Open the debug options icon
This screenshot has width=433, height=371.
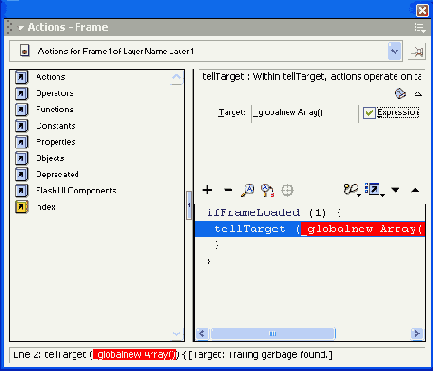pyautogui.click(x=352, y=190)
